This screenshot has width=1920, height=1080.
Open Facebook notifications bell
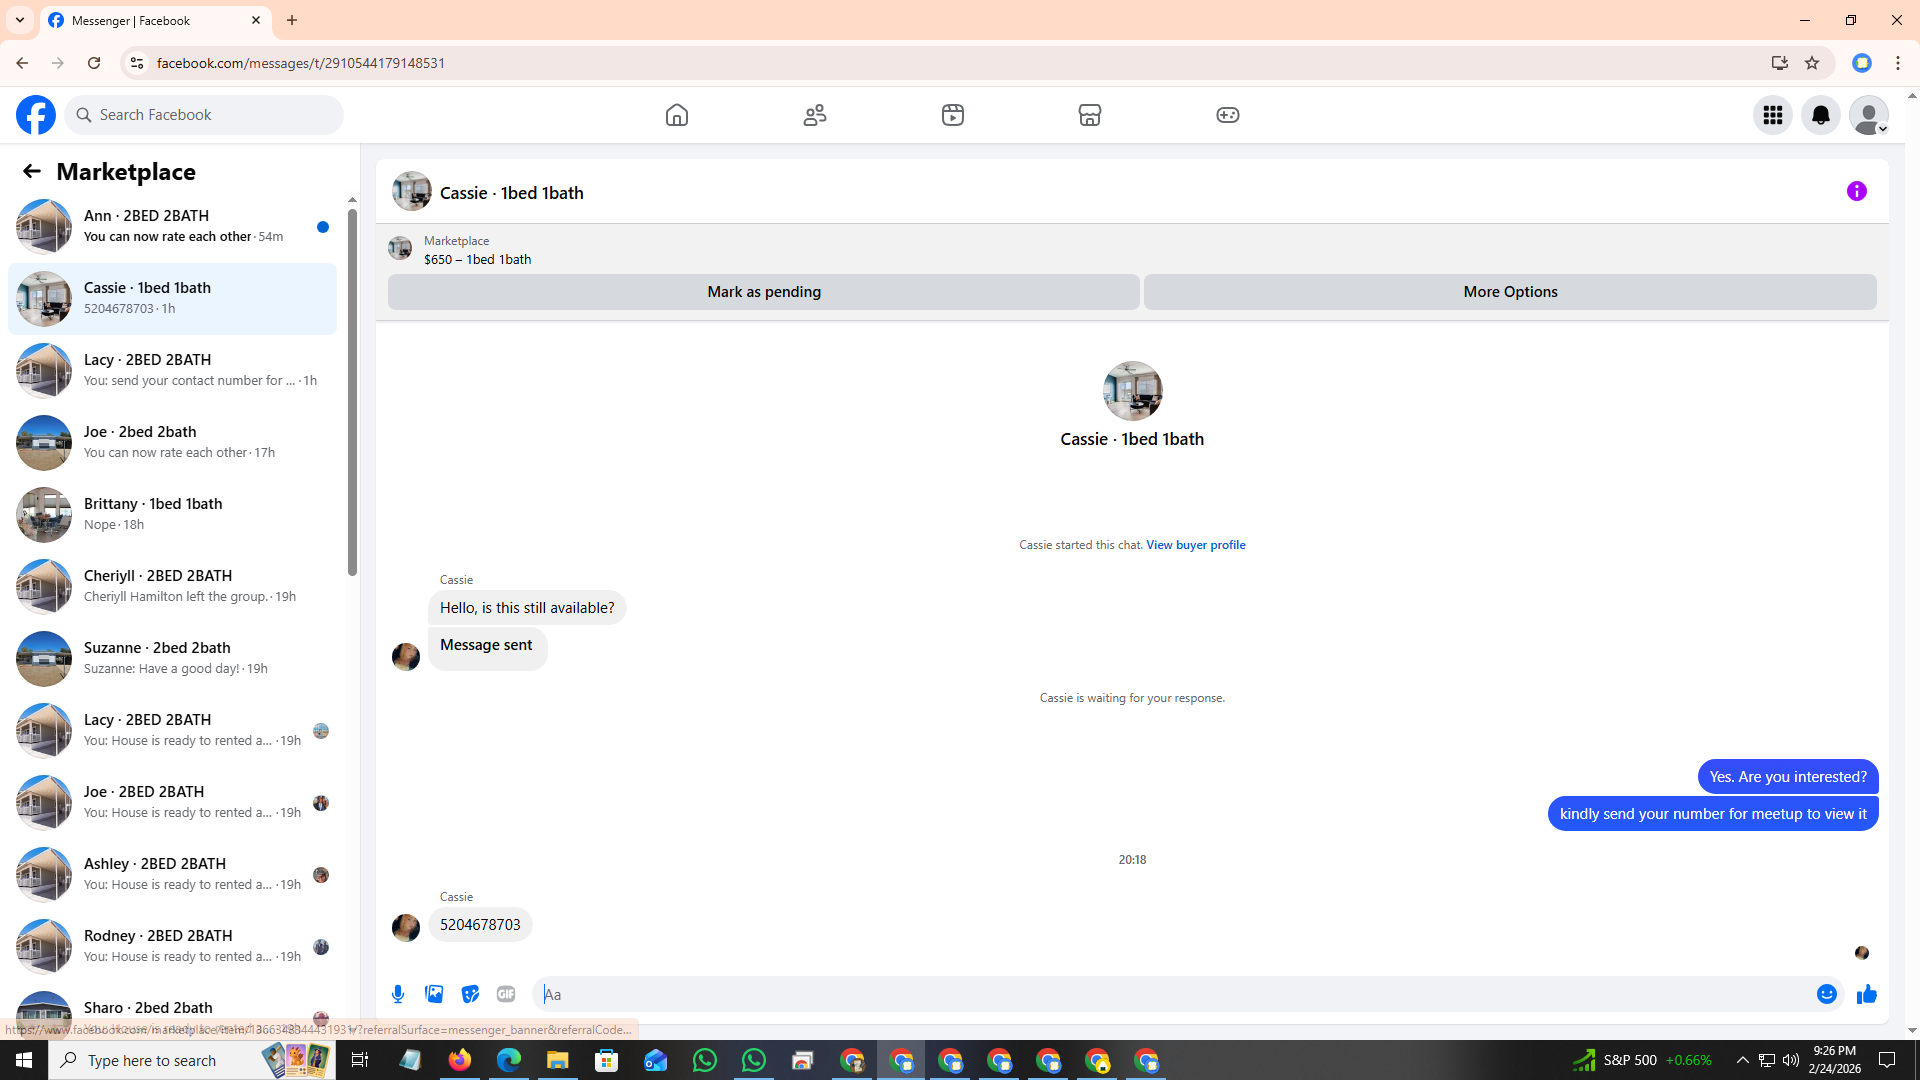click(x=1820, y=115)
